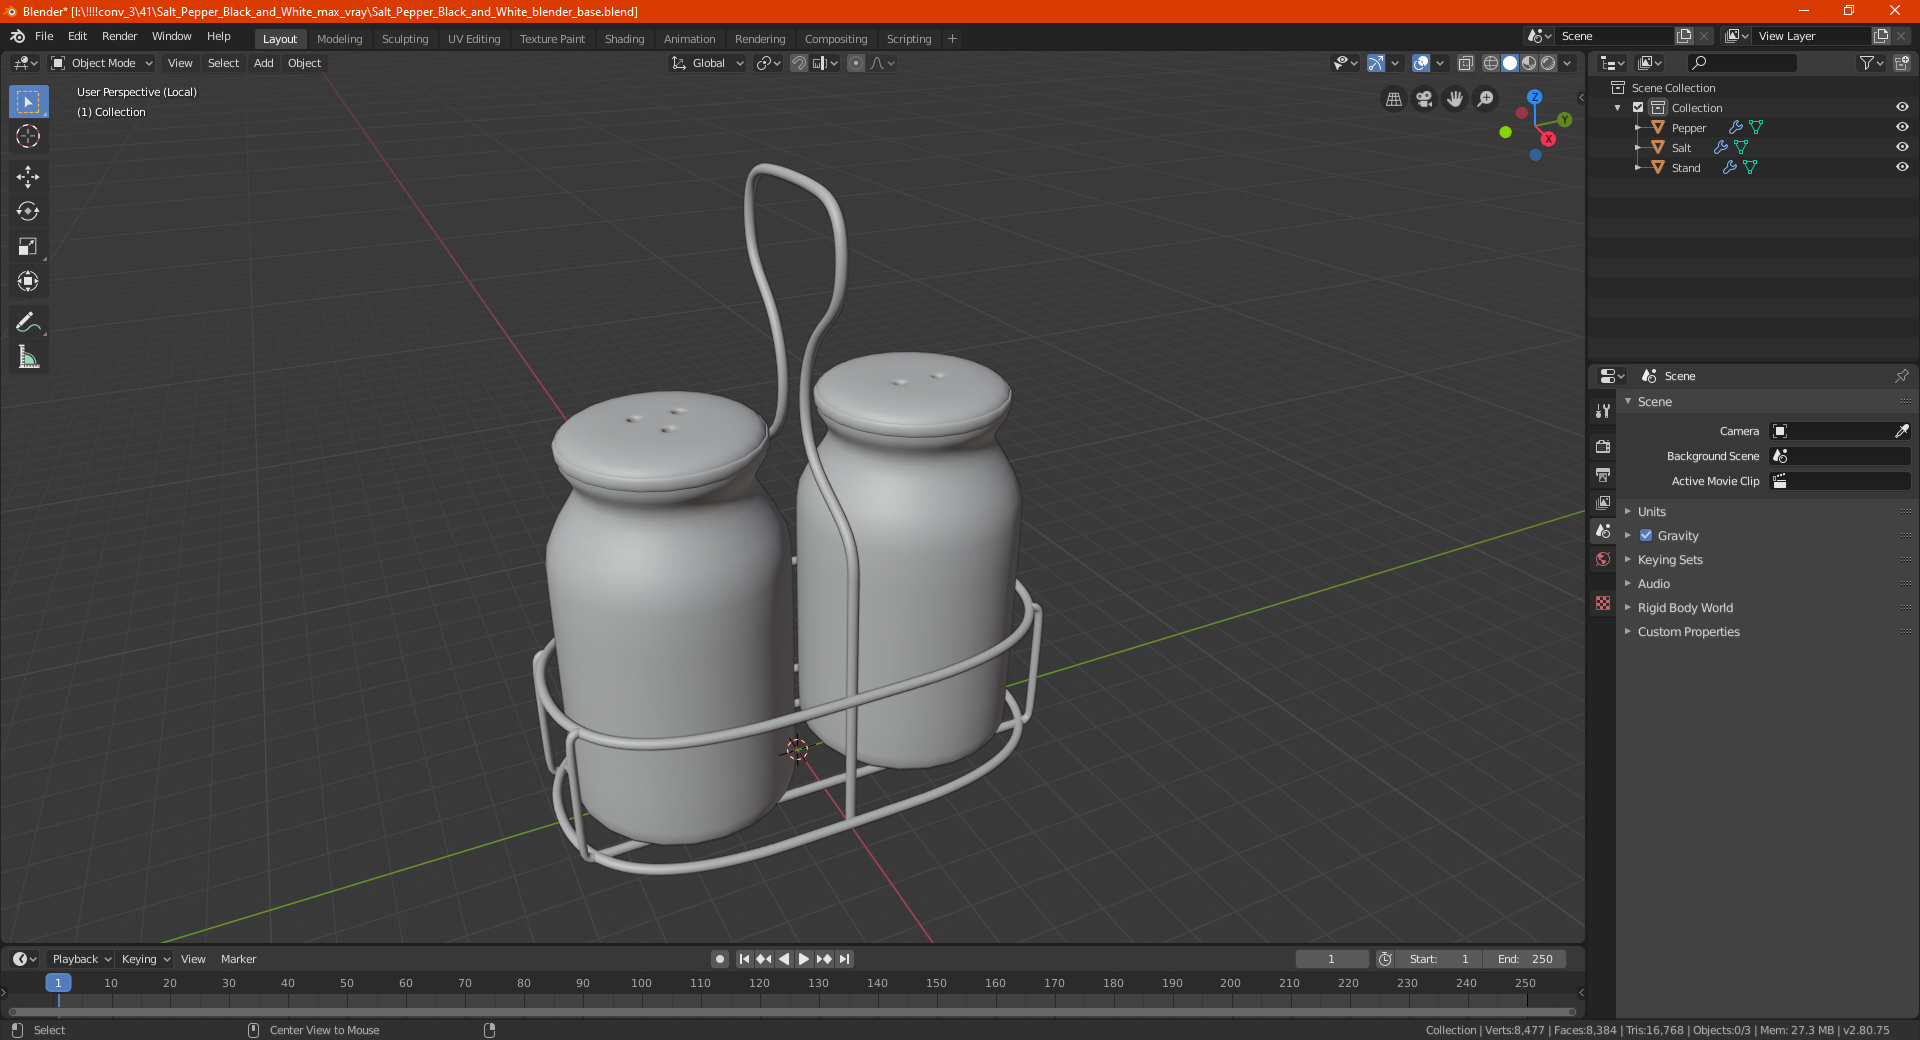The image size is (1920, 1040).
Task: Click the zoom view magnifier icon
Action: click(1486, 99)
